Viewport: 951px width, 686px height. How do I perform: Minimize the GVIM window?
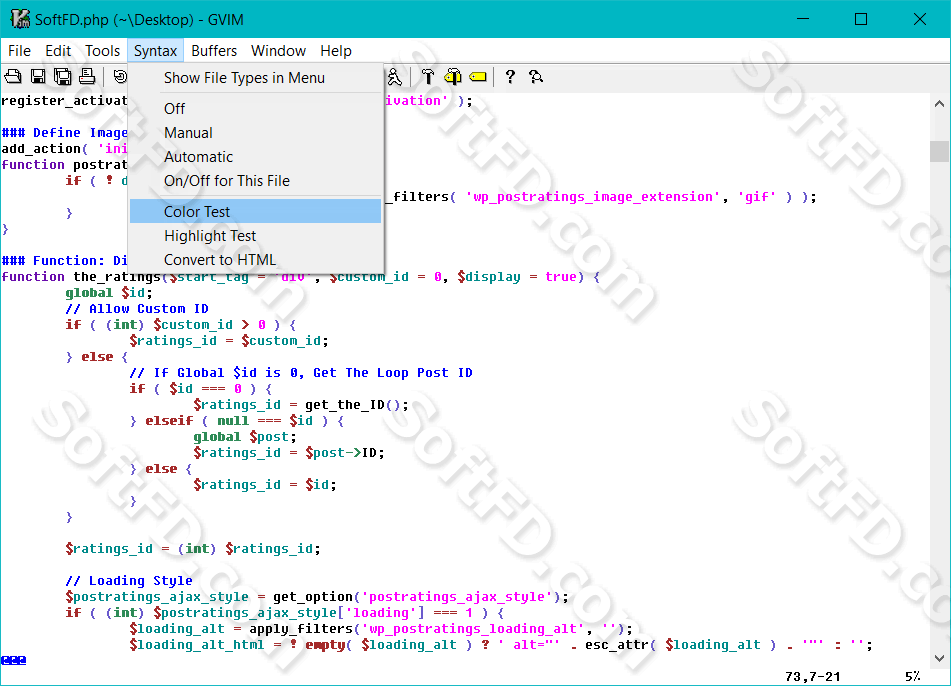(x=803, y=19)
